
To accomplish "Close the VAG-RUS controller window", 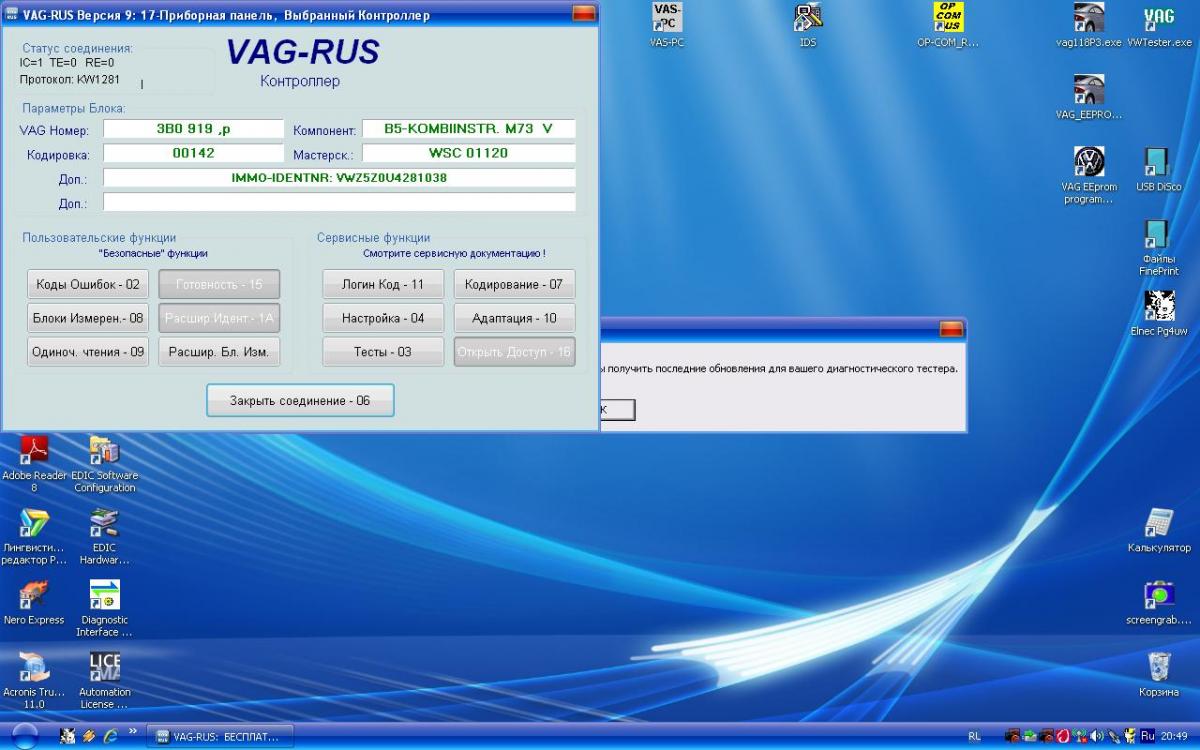I will [583, 14].
